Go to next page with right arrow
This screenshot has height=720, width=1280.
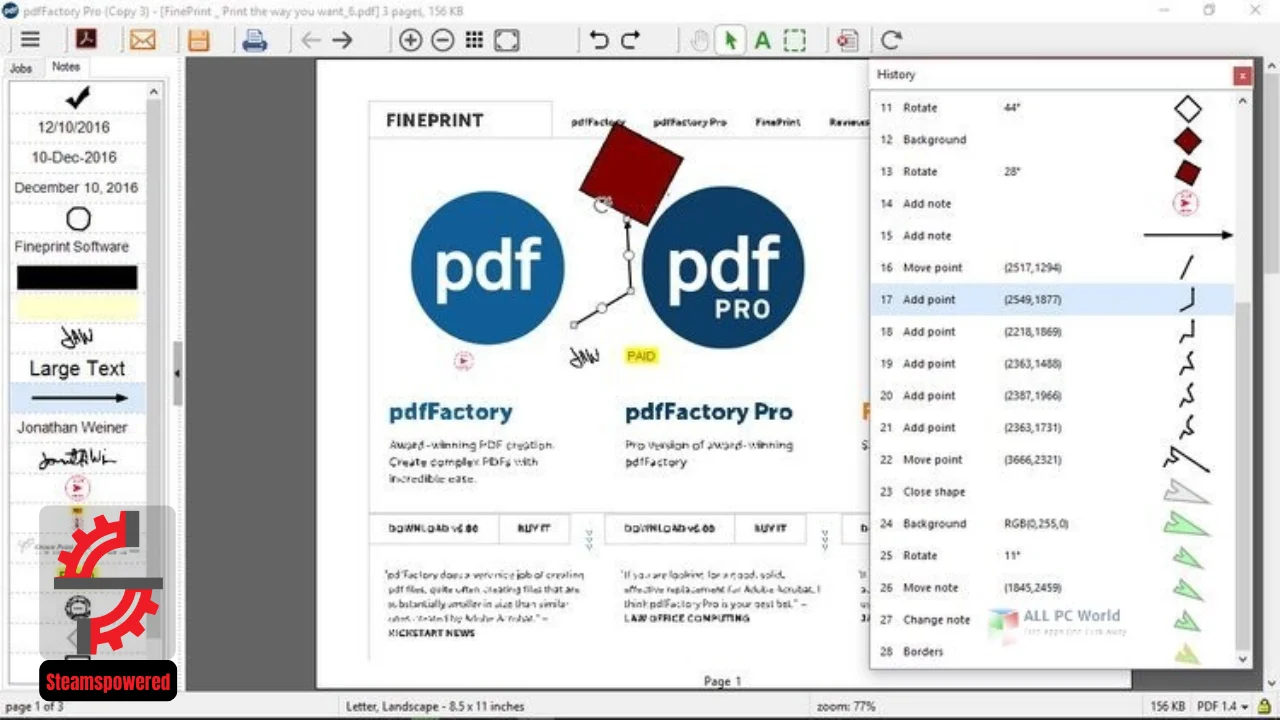[x=343, y=40]
